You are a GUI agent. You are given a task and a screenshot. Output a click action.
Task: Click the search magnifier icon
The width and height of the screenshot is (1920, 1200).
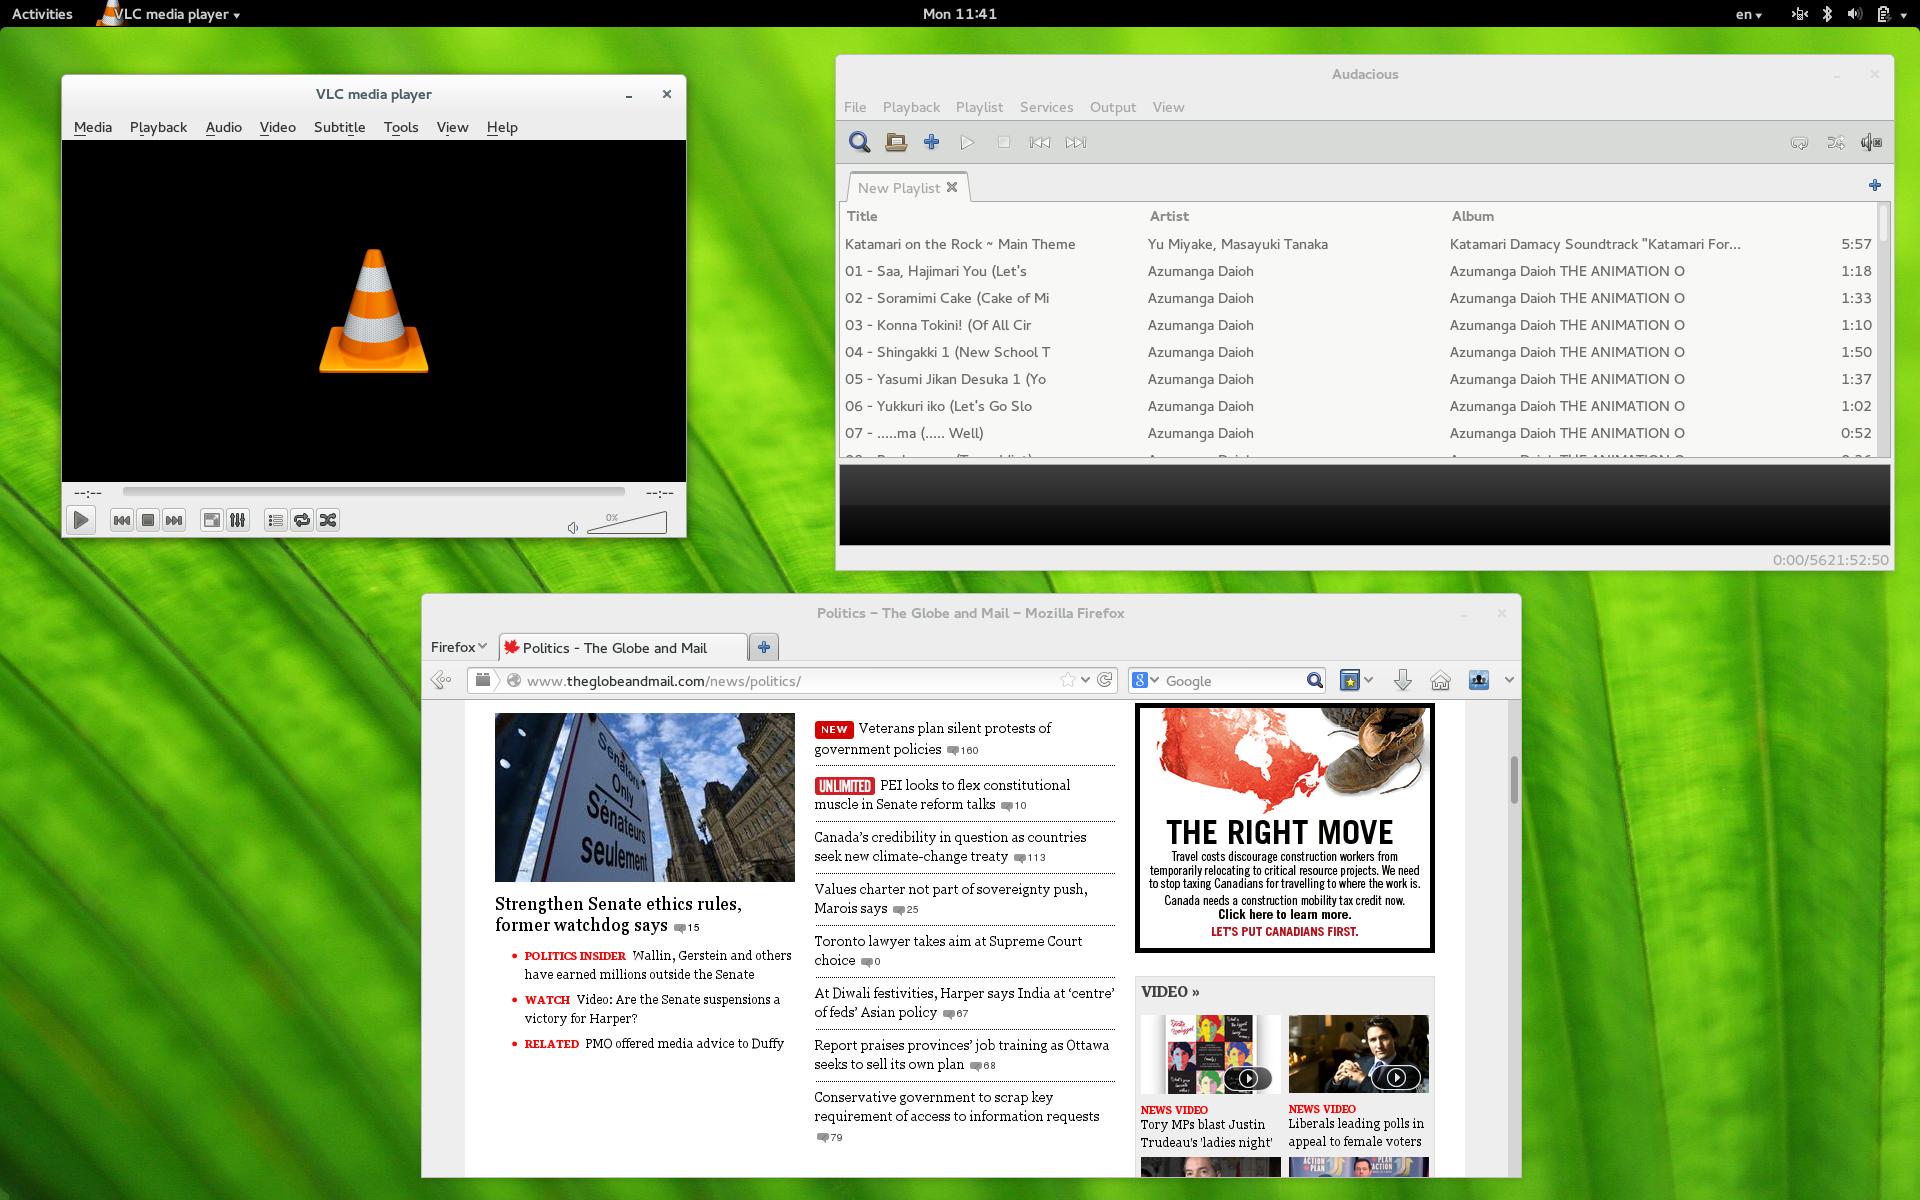pos(1315,681)
